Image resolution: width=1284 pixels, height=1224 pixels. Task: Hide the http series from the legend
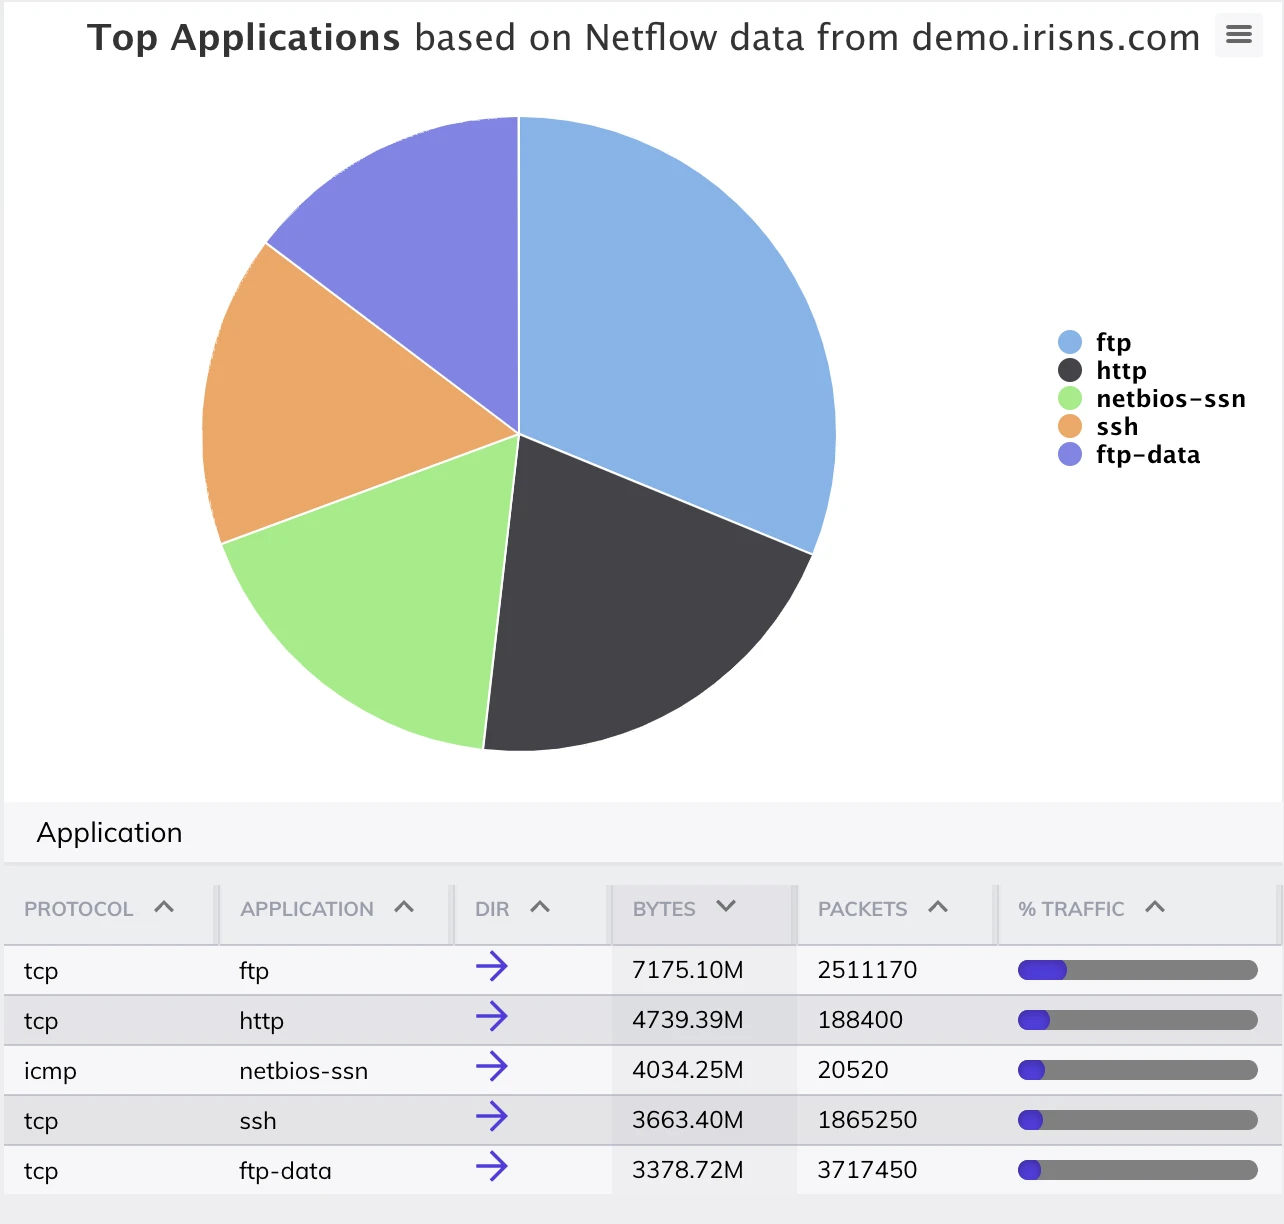(x=1120, y=370)
